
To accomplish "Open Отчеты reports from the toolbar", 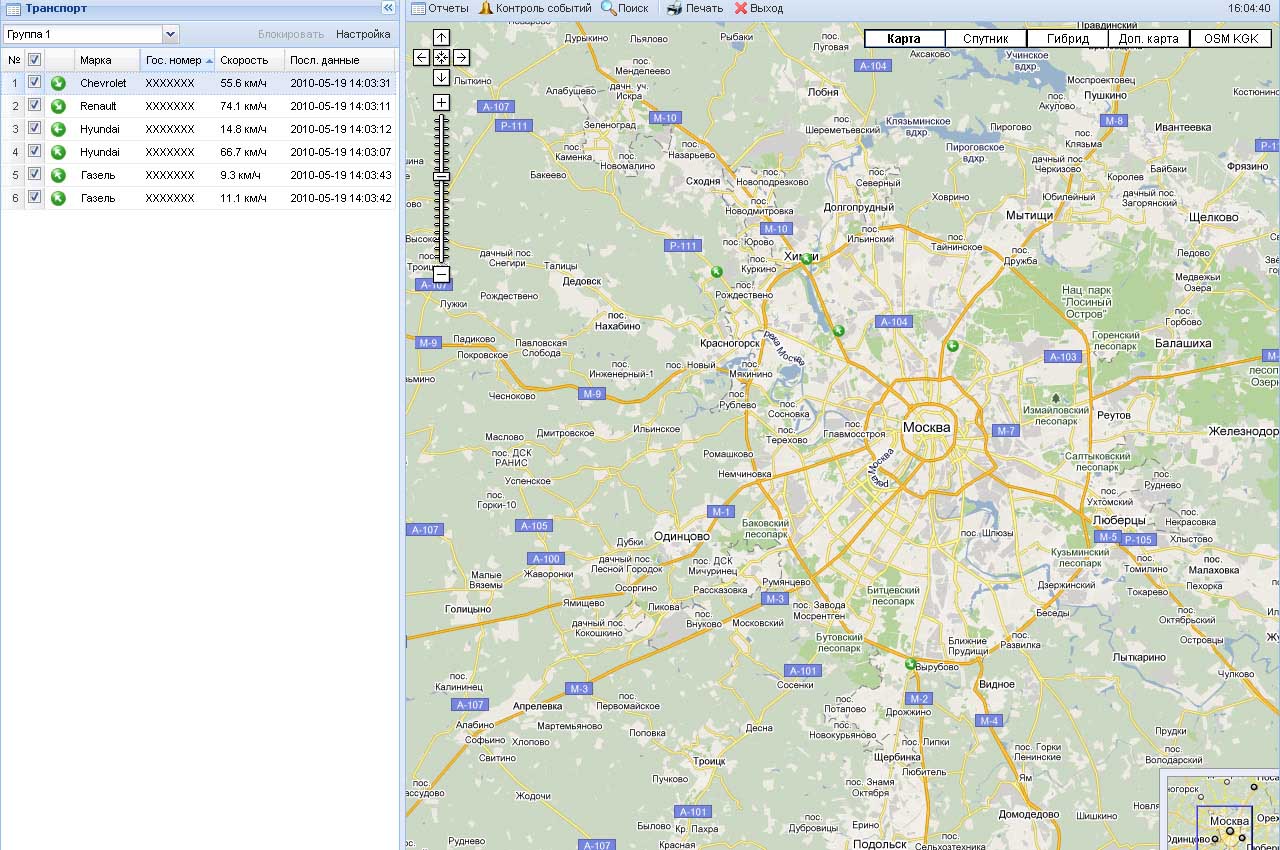I will point(440,8).
